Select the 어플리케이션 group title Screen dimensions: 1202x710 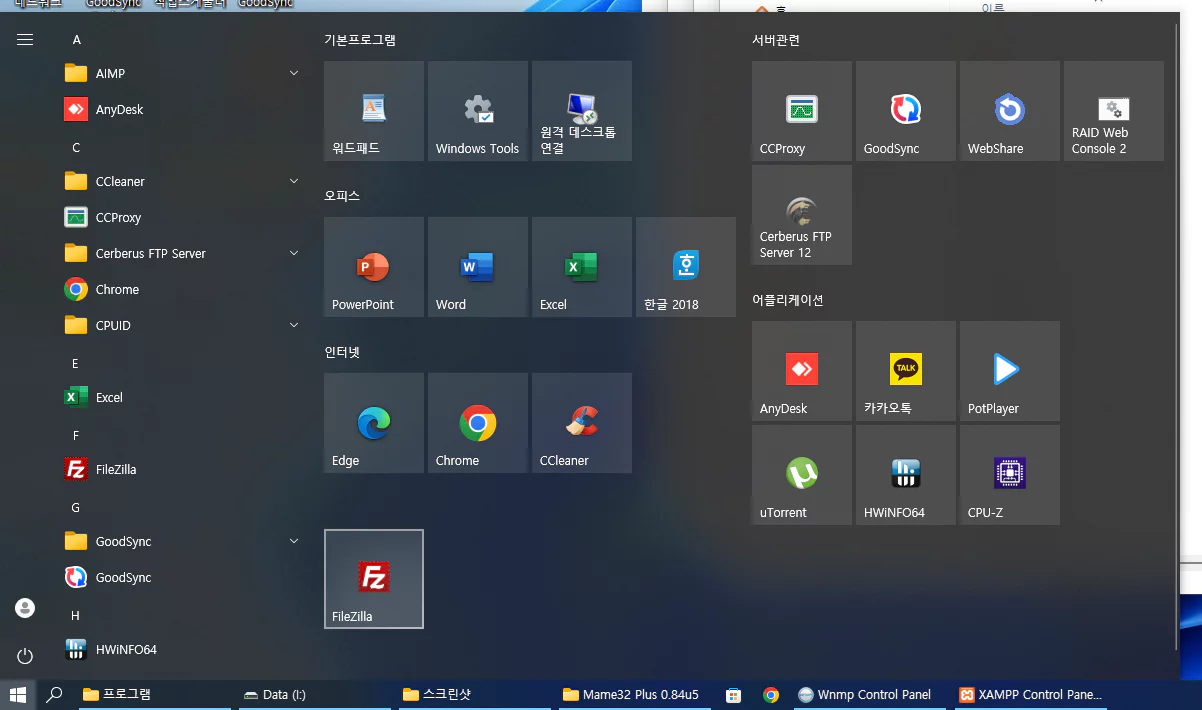[788, 300]
